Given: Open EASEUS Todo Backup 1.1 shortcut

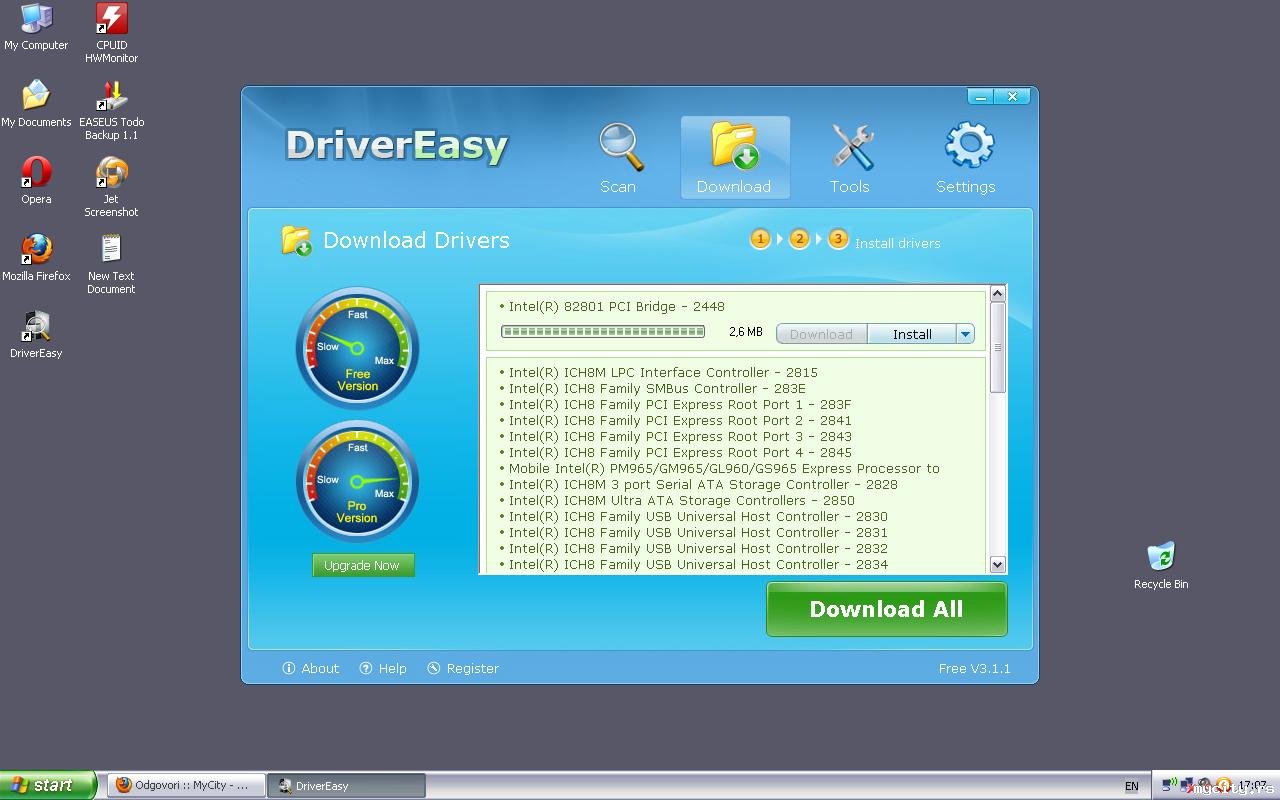Looking at the screenshot, I should [111, 110].
